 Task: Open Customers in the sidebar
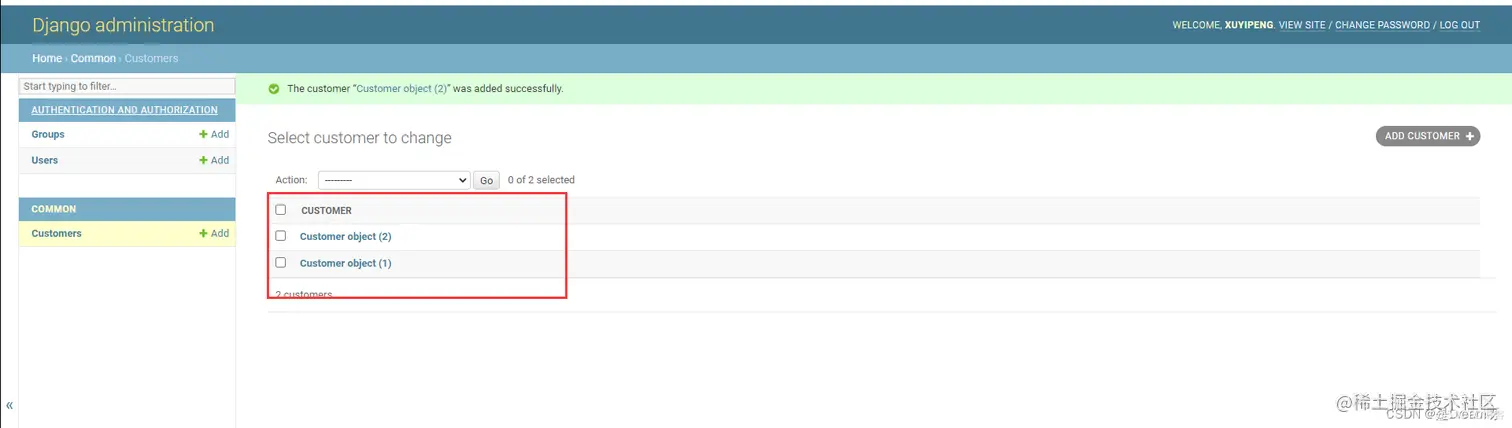[57, 233]
